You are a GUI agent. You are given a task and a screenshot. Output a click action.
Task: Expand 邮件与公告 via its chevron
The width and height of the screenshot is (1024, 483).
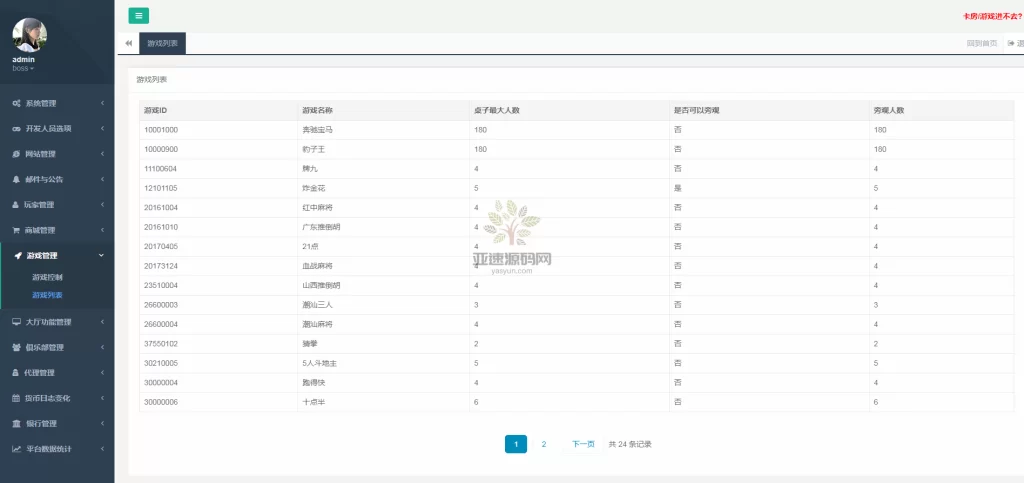[103, 179]
